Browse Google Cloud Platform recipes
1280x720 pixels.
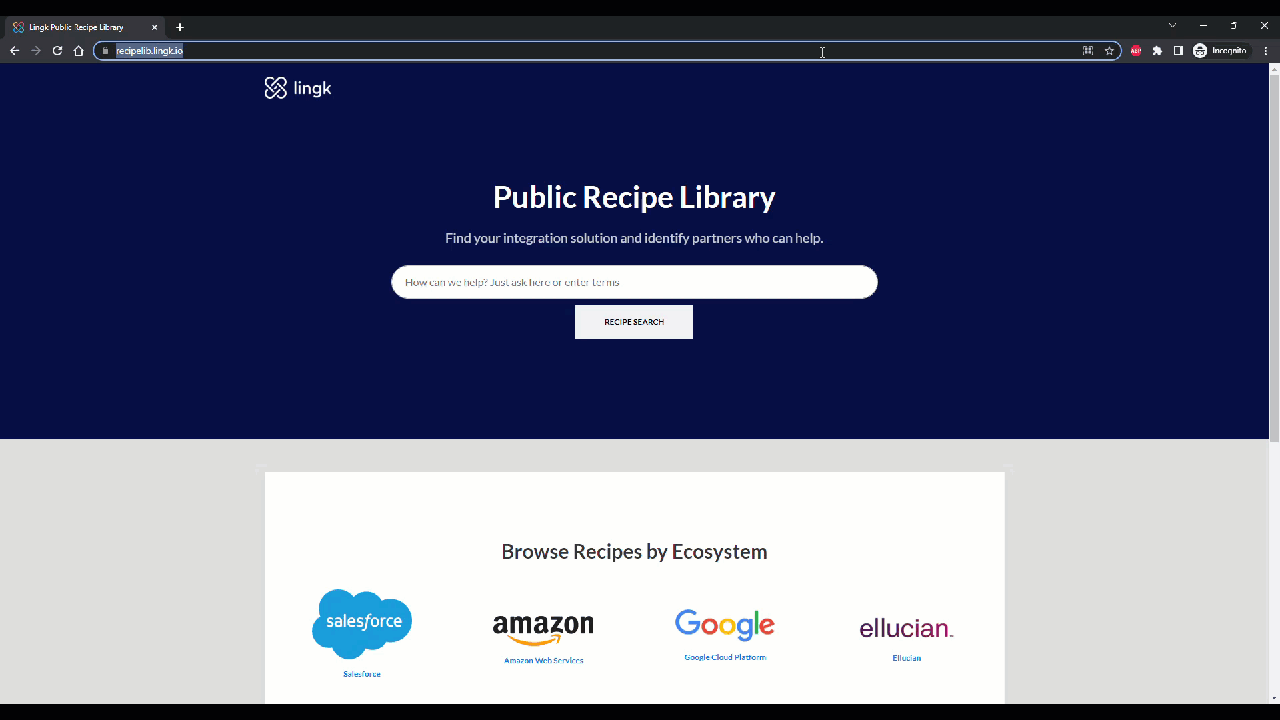click(x=724, y=625)
